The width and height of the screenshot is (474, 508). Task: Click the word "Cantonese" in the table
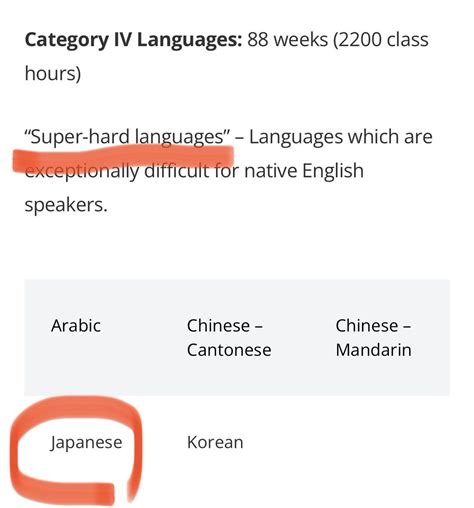pos(229,350)
